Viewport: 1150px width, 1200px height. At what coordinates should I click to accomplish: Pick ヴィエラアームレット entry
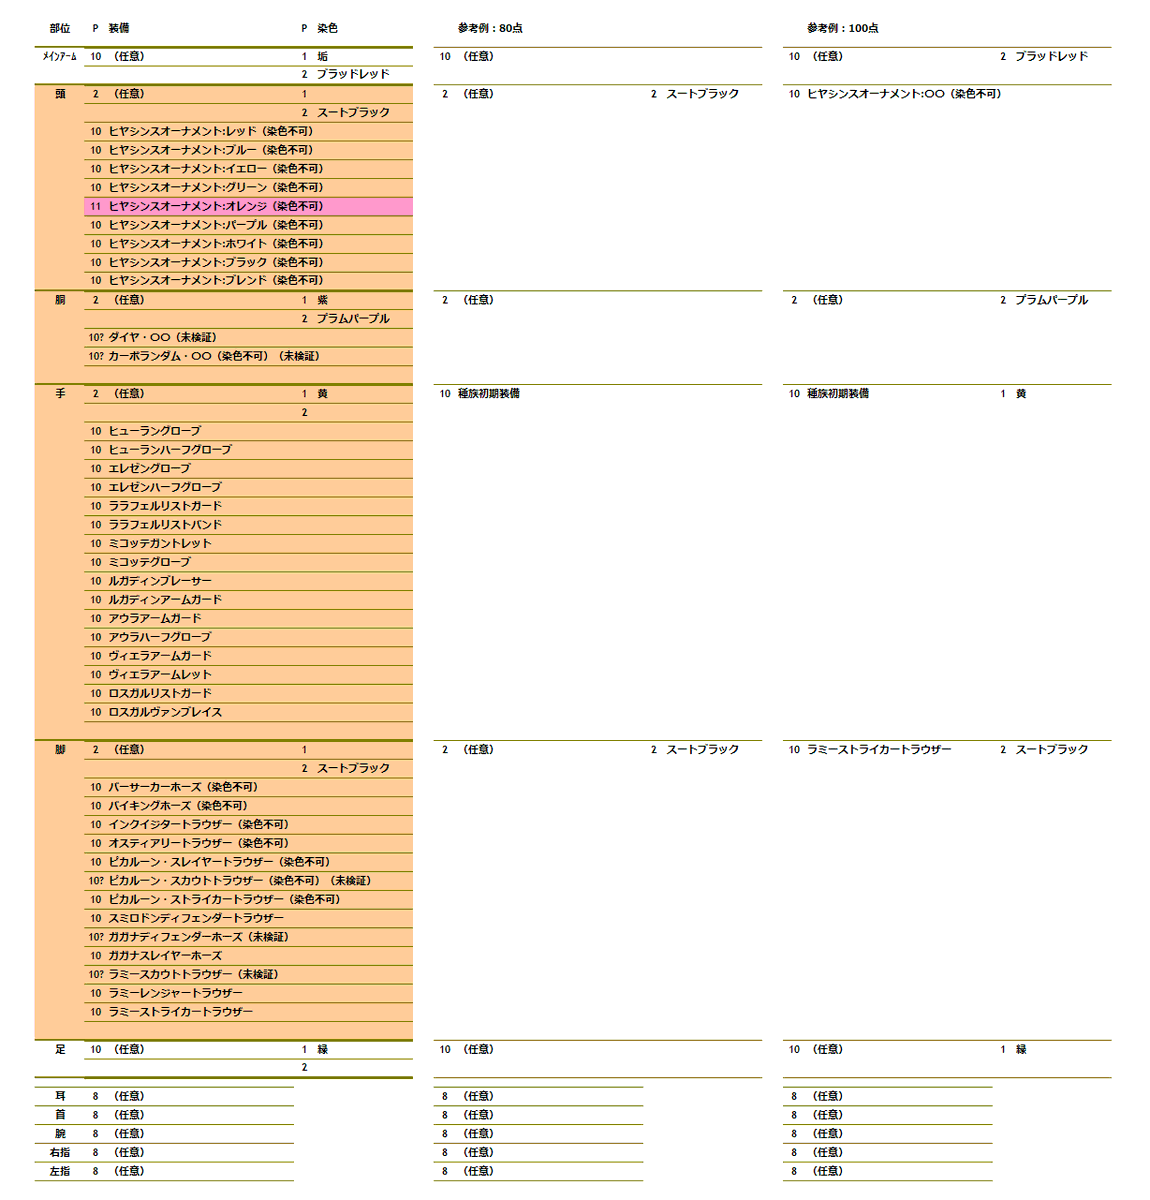(x=160, y=675)
